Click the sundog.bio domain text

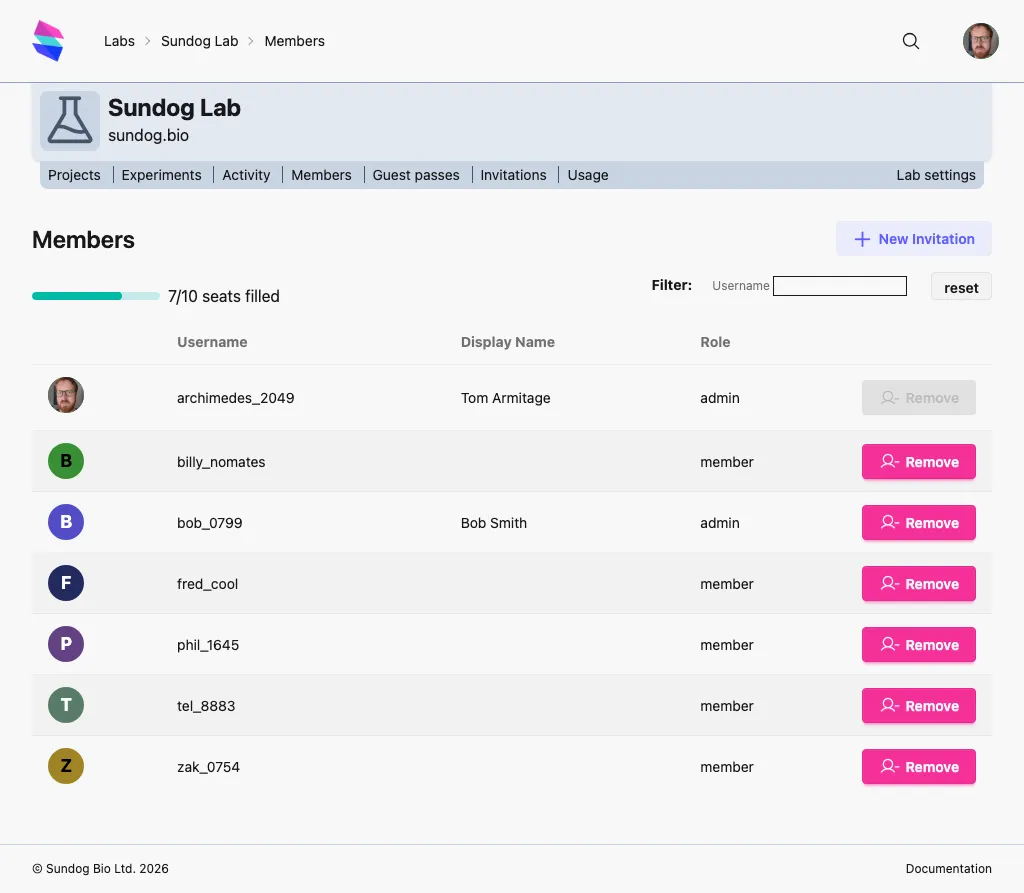tap(148, 135)
